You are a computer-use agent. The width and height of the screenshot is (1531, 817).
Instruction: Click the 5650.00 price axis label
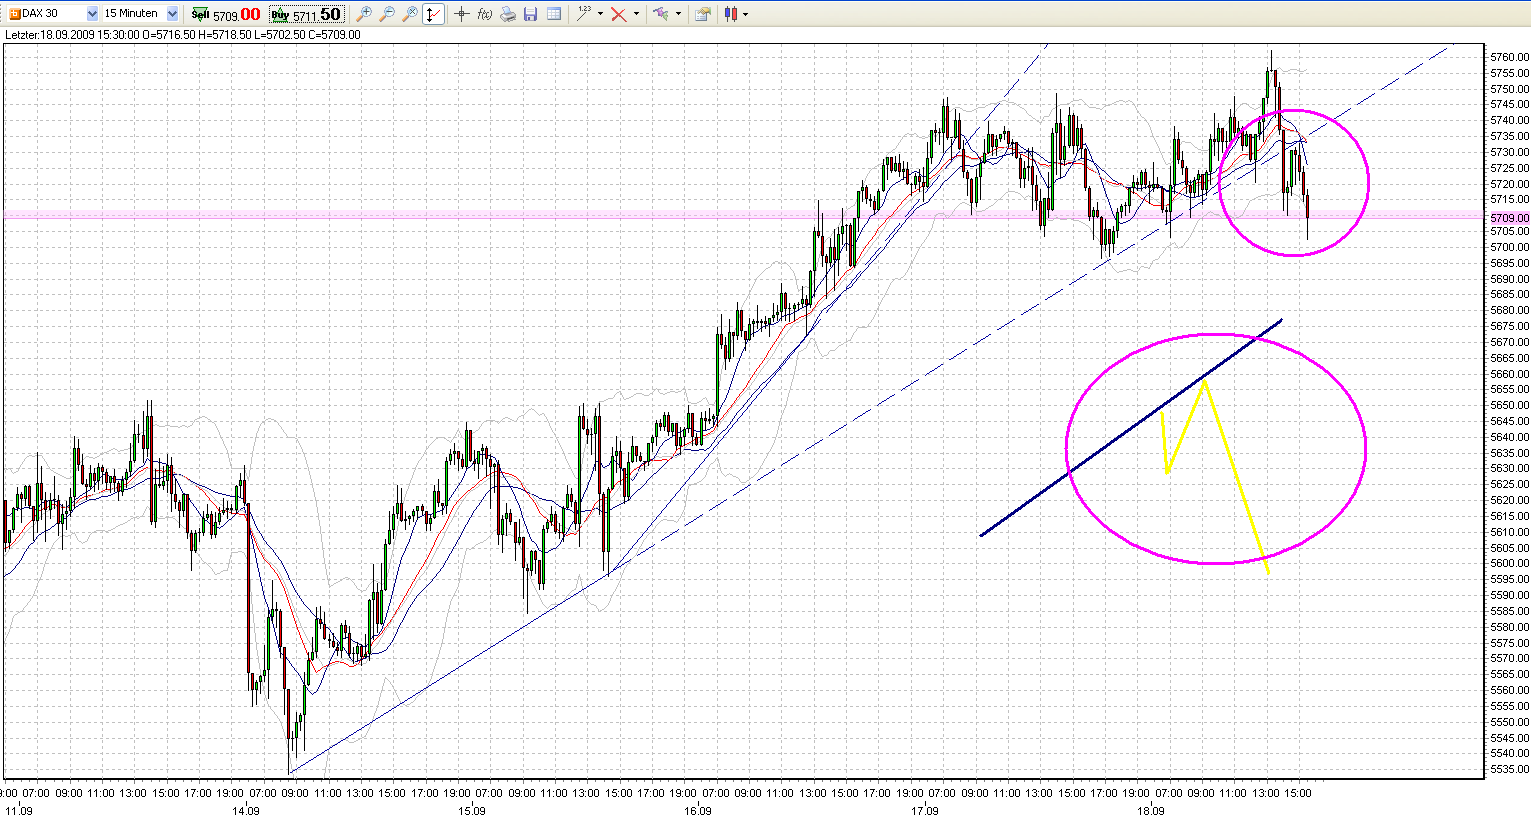(x=1509, y=405)
